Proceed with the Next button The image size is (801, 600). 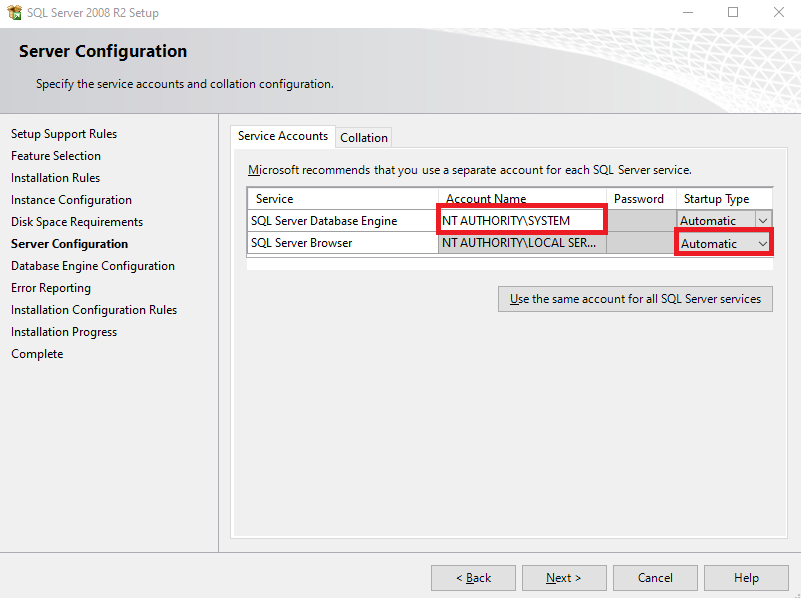point(564,578)
